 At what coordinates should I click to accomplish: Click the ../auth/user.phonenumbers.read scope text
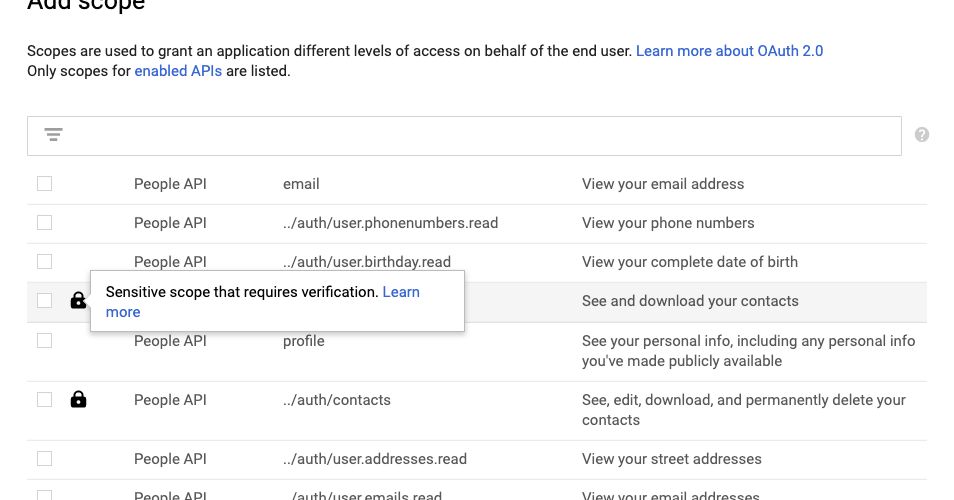click(390, 223)
